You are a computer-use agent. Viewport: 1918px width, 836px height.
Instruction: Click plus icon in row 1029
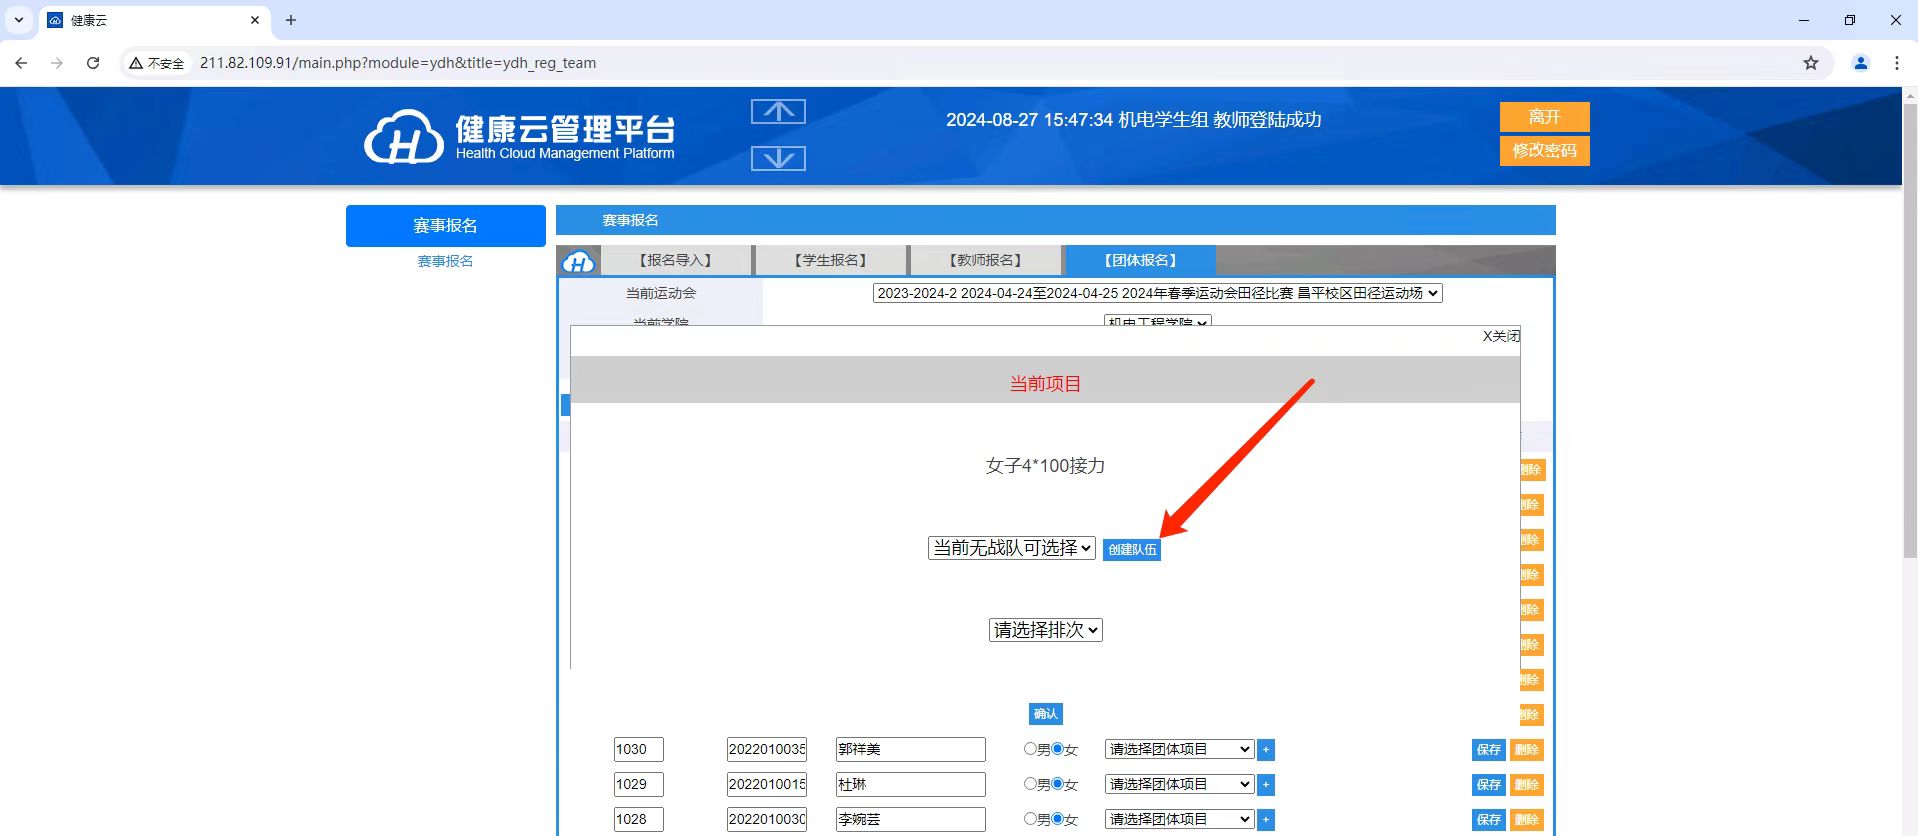point(1266,785)
